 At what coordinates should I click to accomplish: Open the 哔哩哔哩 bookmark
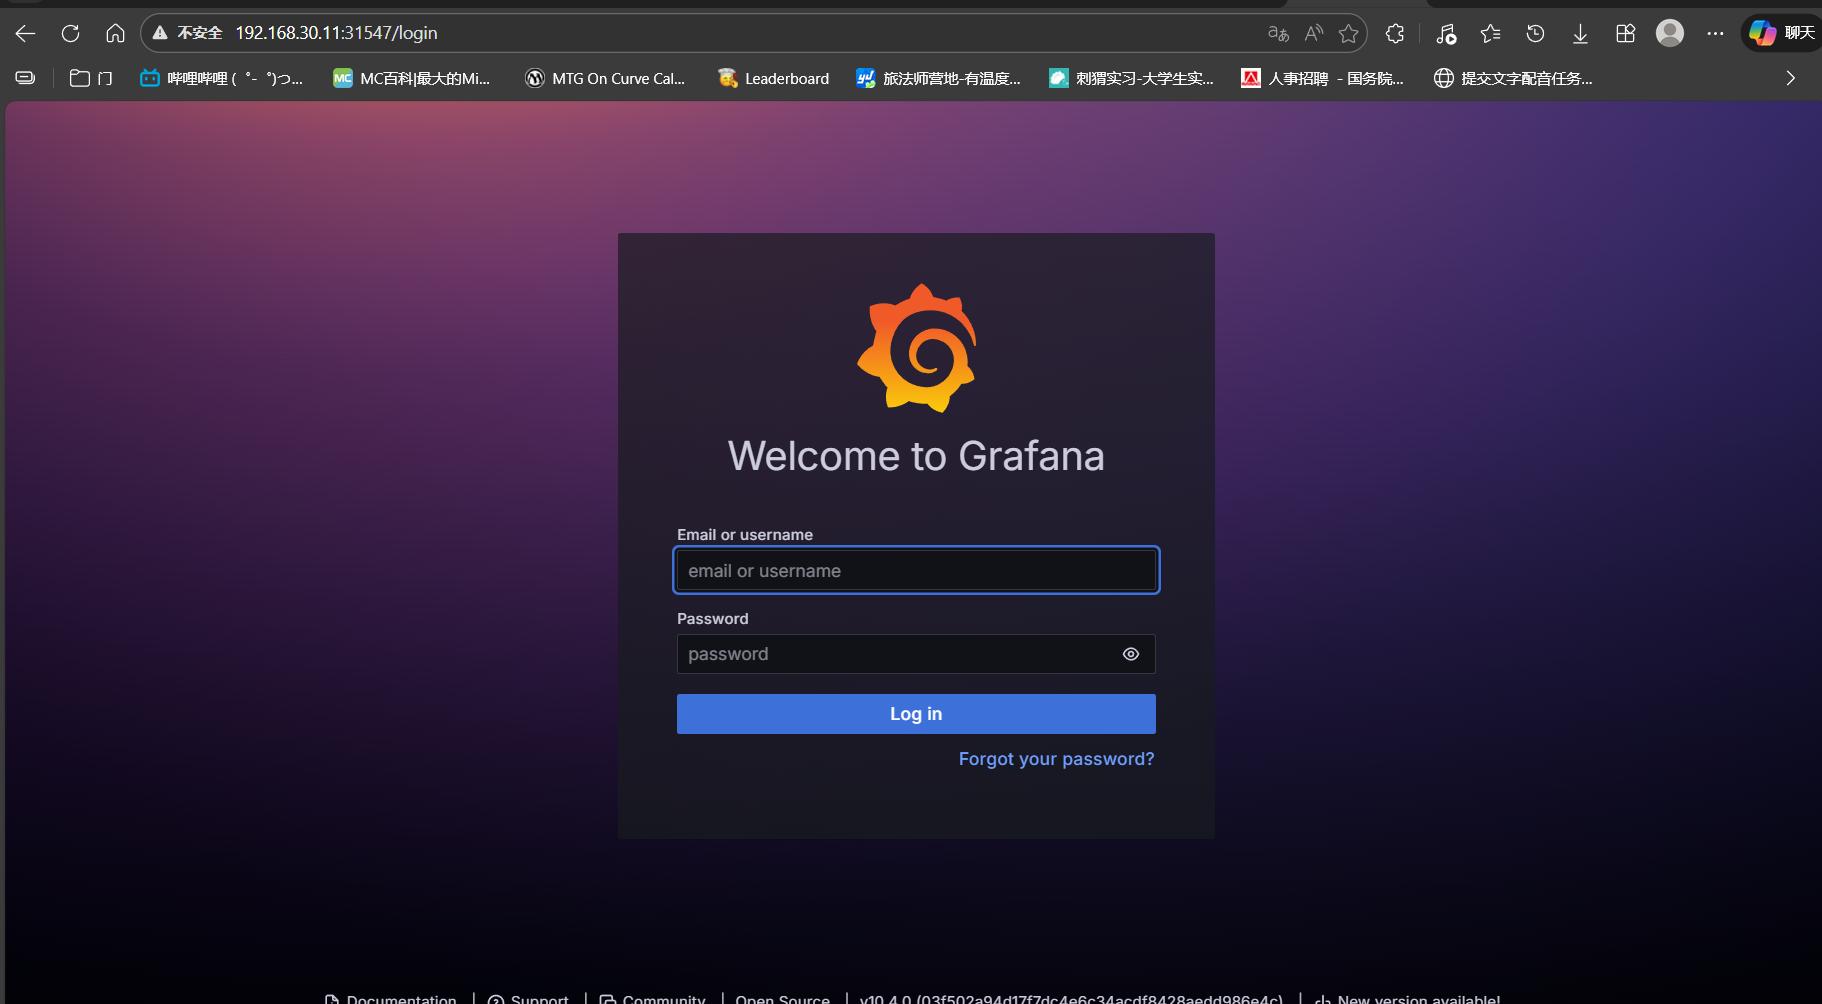click(x=221, y=78)
